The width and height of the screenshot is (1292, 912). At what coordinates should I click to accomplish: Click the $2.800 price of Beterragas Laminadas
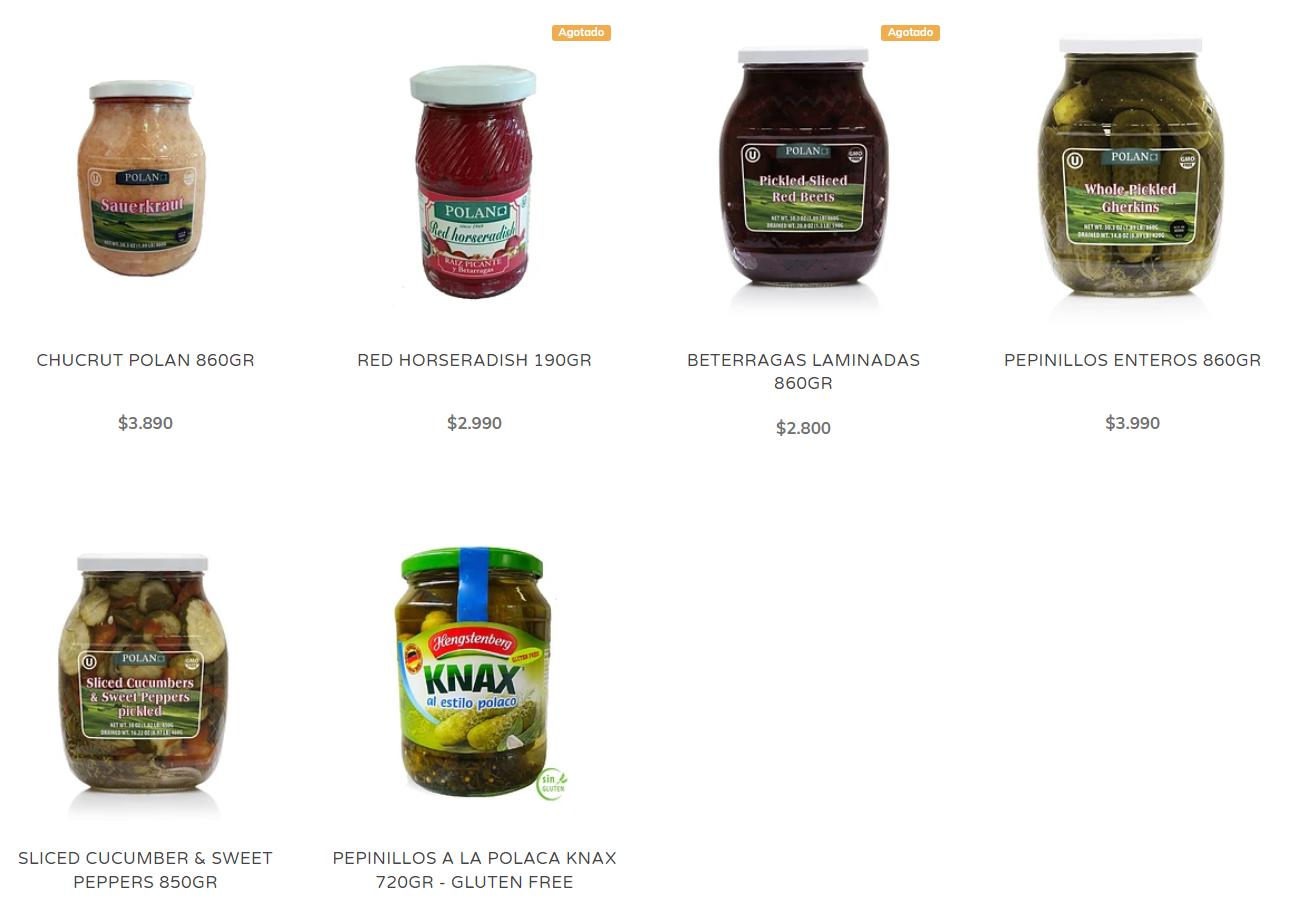(x=804, y=428)
